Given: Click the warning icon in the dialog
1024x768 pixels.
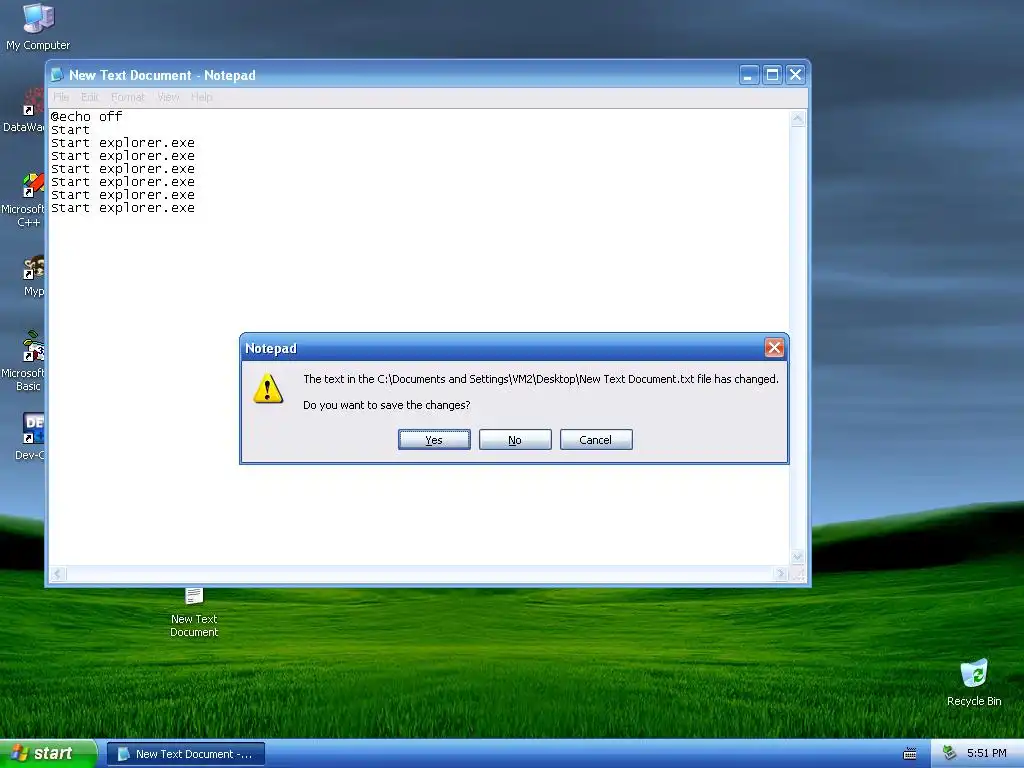Looking at the screenshot, I should click(268, 388).
